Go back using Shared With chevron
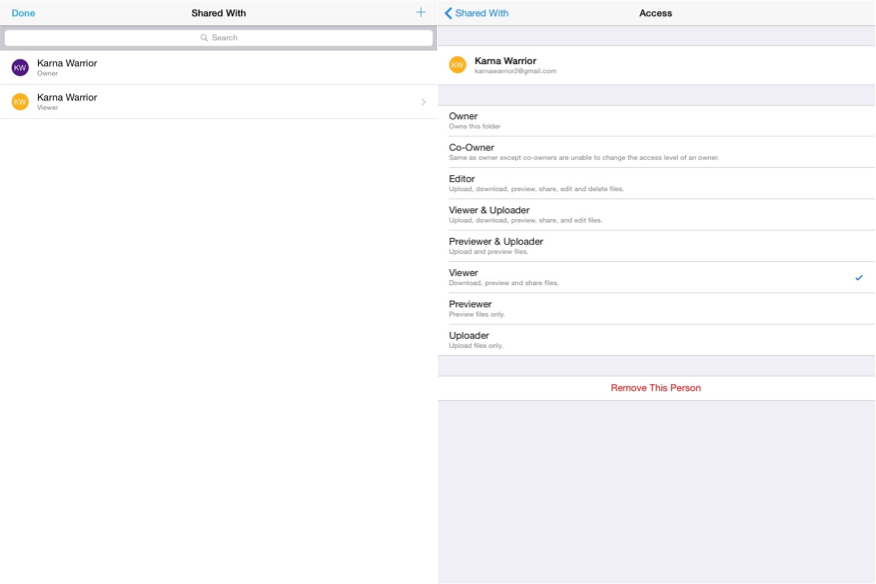This screenshot has width=876, height=584. click(x=449, y=13)
